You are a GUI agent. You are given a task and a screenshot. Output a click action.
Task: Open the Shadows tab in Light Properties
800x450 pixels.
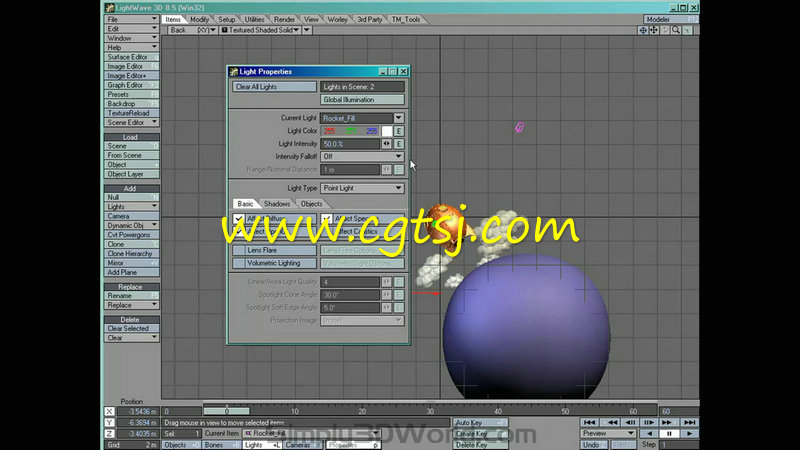(x=277, y=204)
